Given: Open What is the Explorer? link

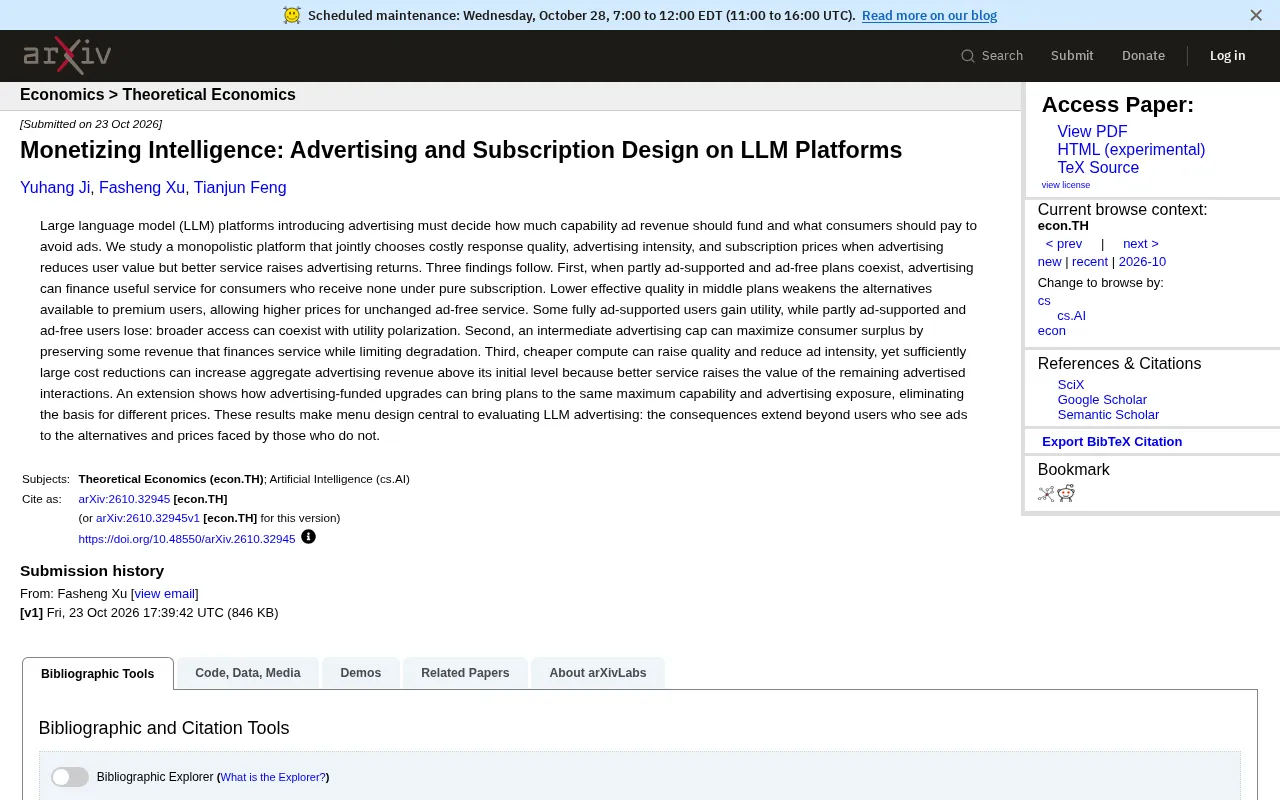Looking at the screenshot, I should point(273,777).
